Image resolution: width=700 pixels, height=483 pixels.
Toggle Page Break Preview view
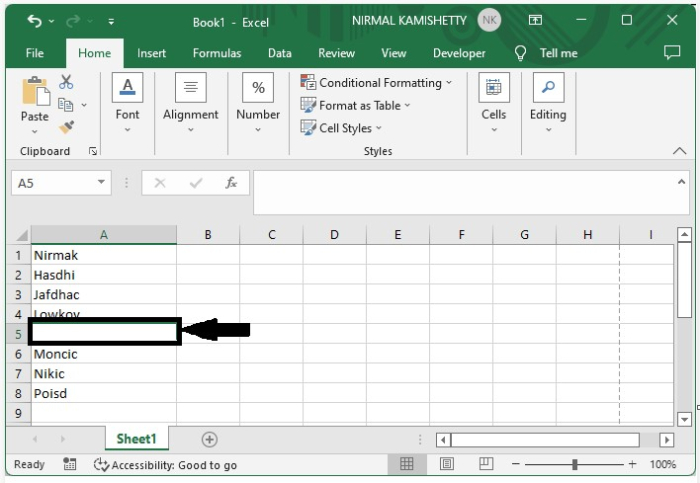coord(486,464)
